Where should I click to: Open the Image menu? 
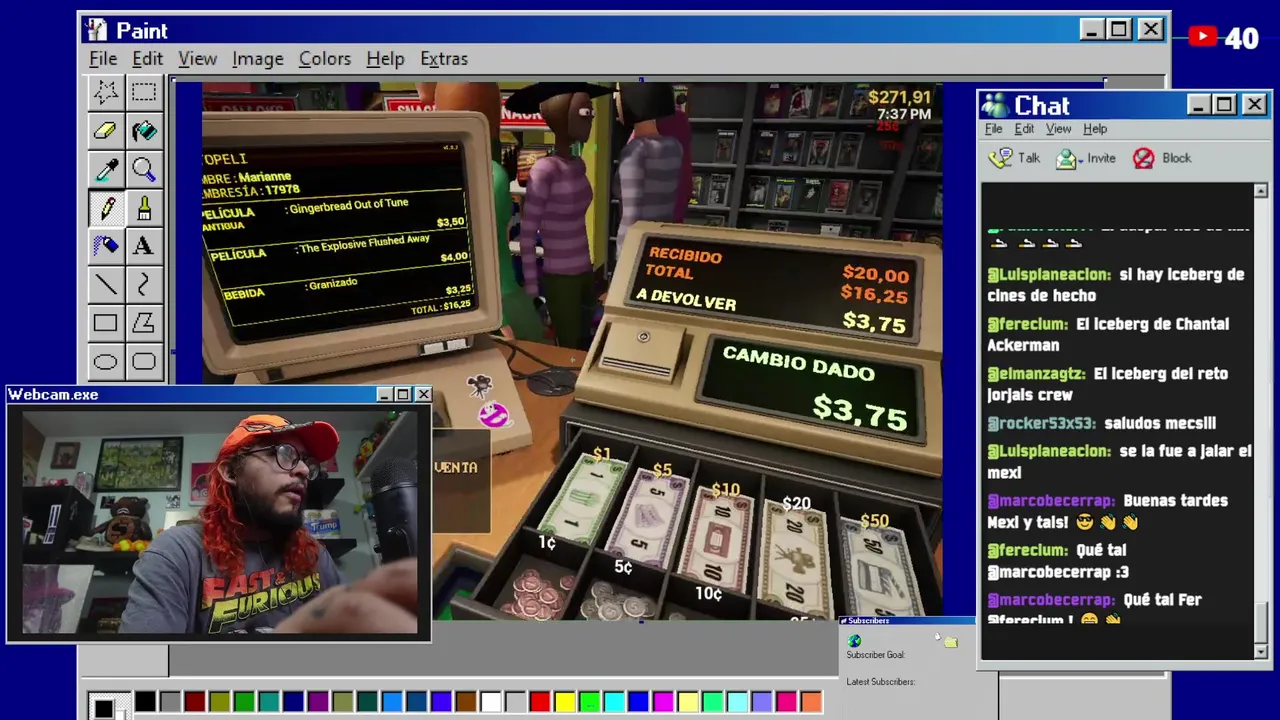(257, 59)
